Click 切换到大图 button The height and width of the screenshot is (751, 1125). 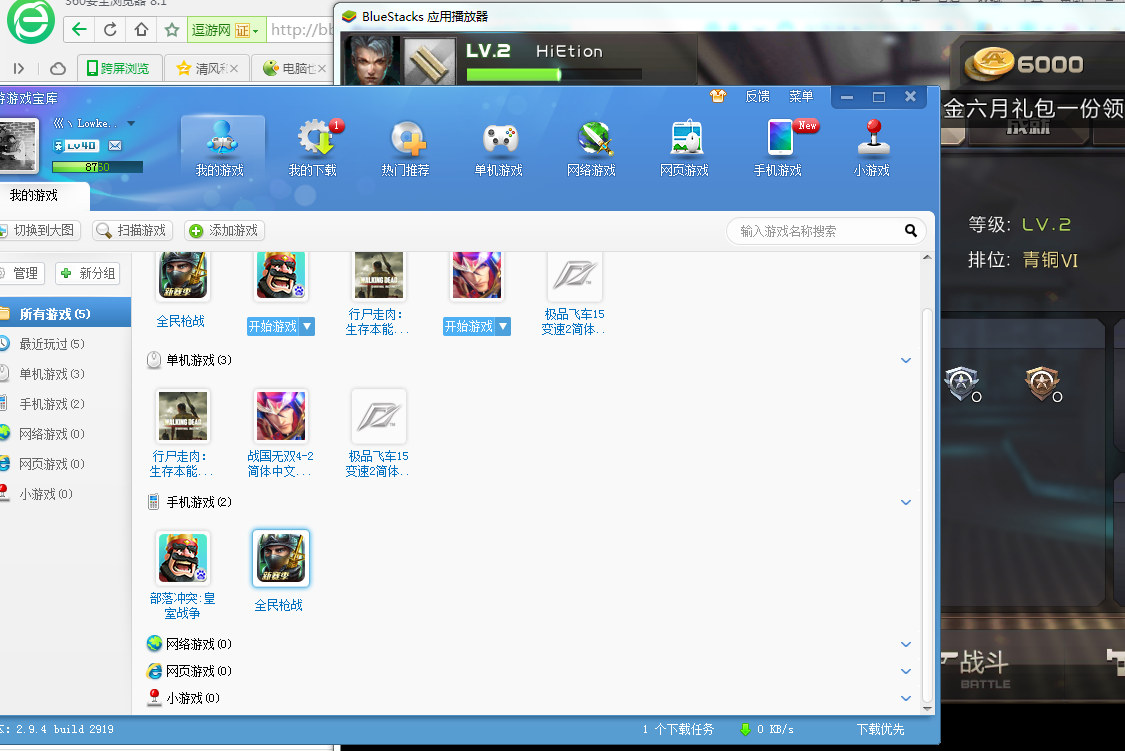[39, 230]
